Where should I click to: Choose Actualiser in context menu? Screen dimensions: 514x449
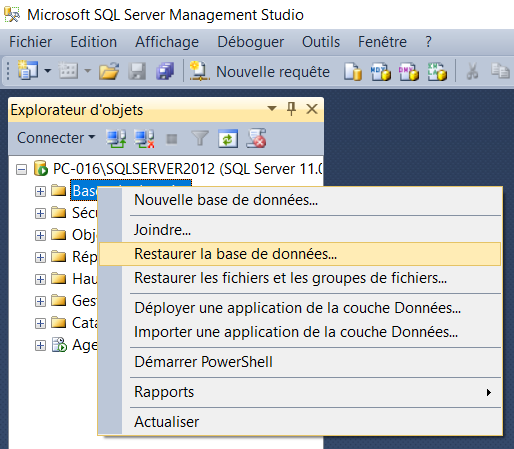pos(300,422)
